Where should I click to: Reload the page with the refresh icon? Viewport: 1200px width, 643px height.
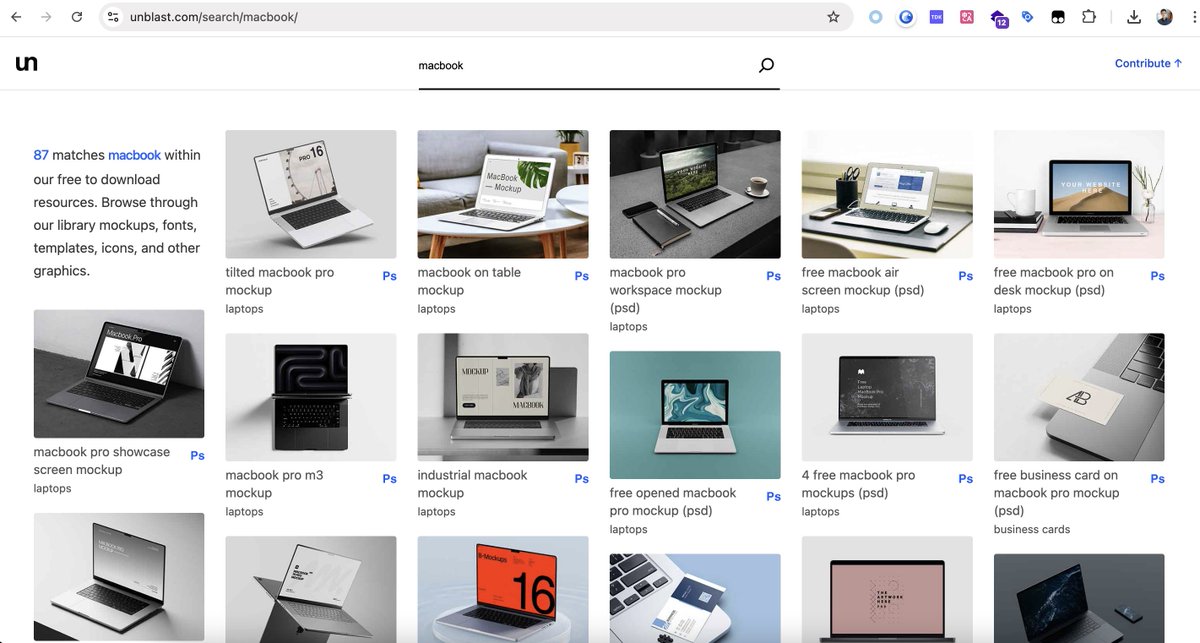77,17
